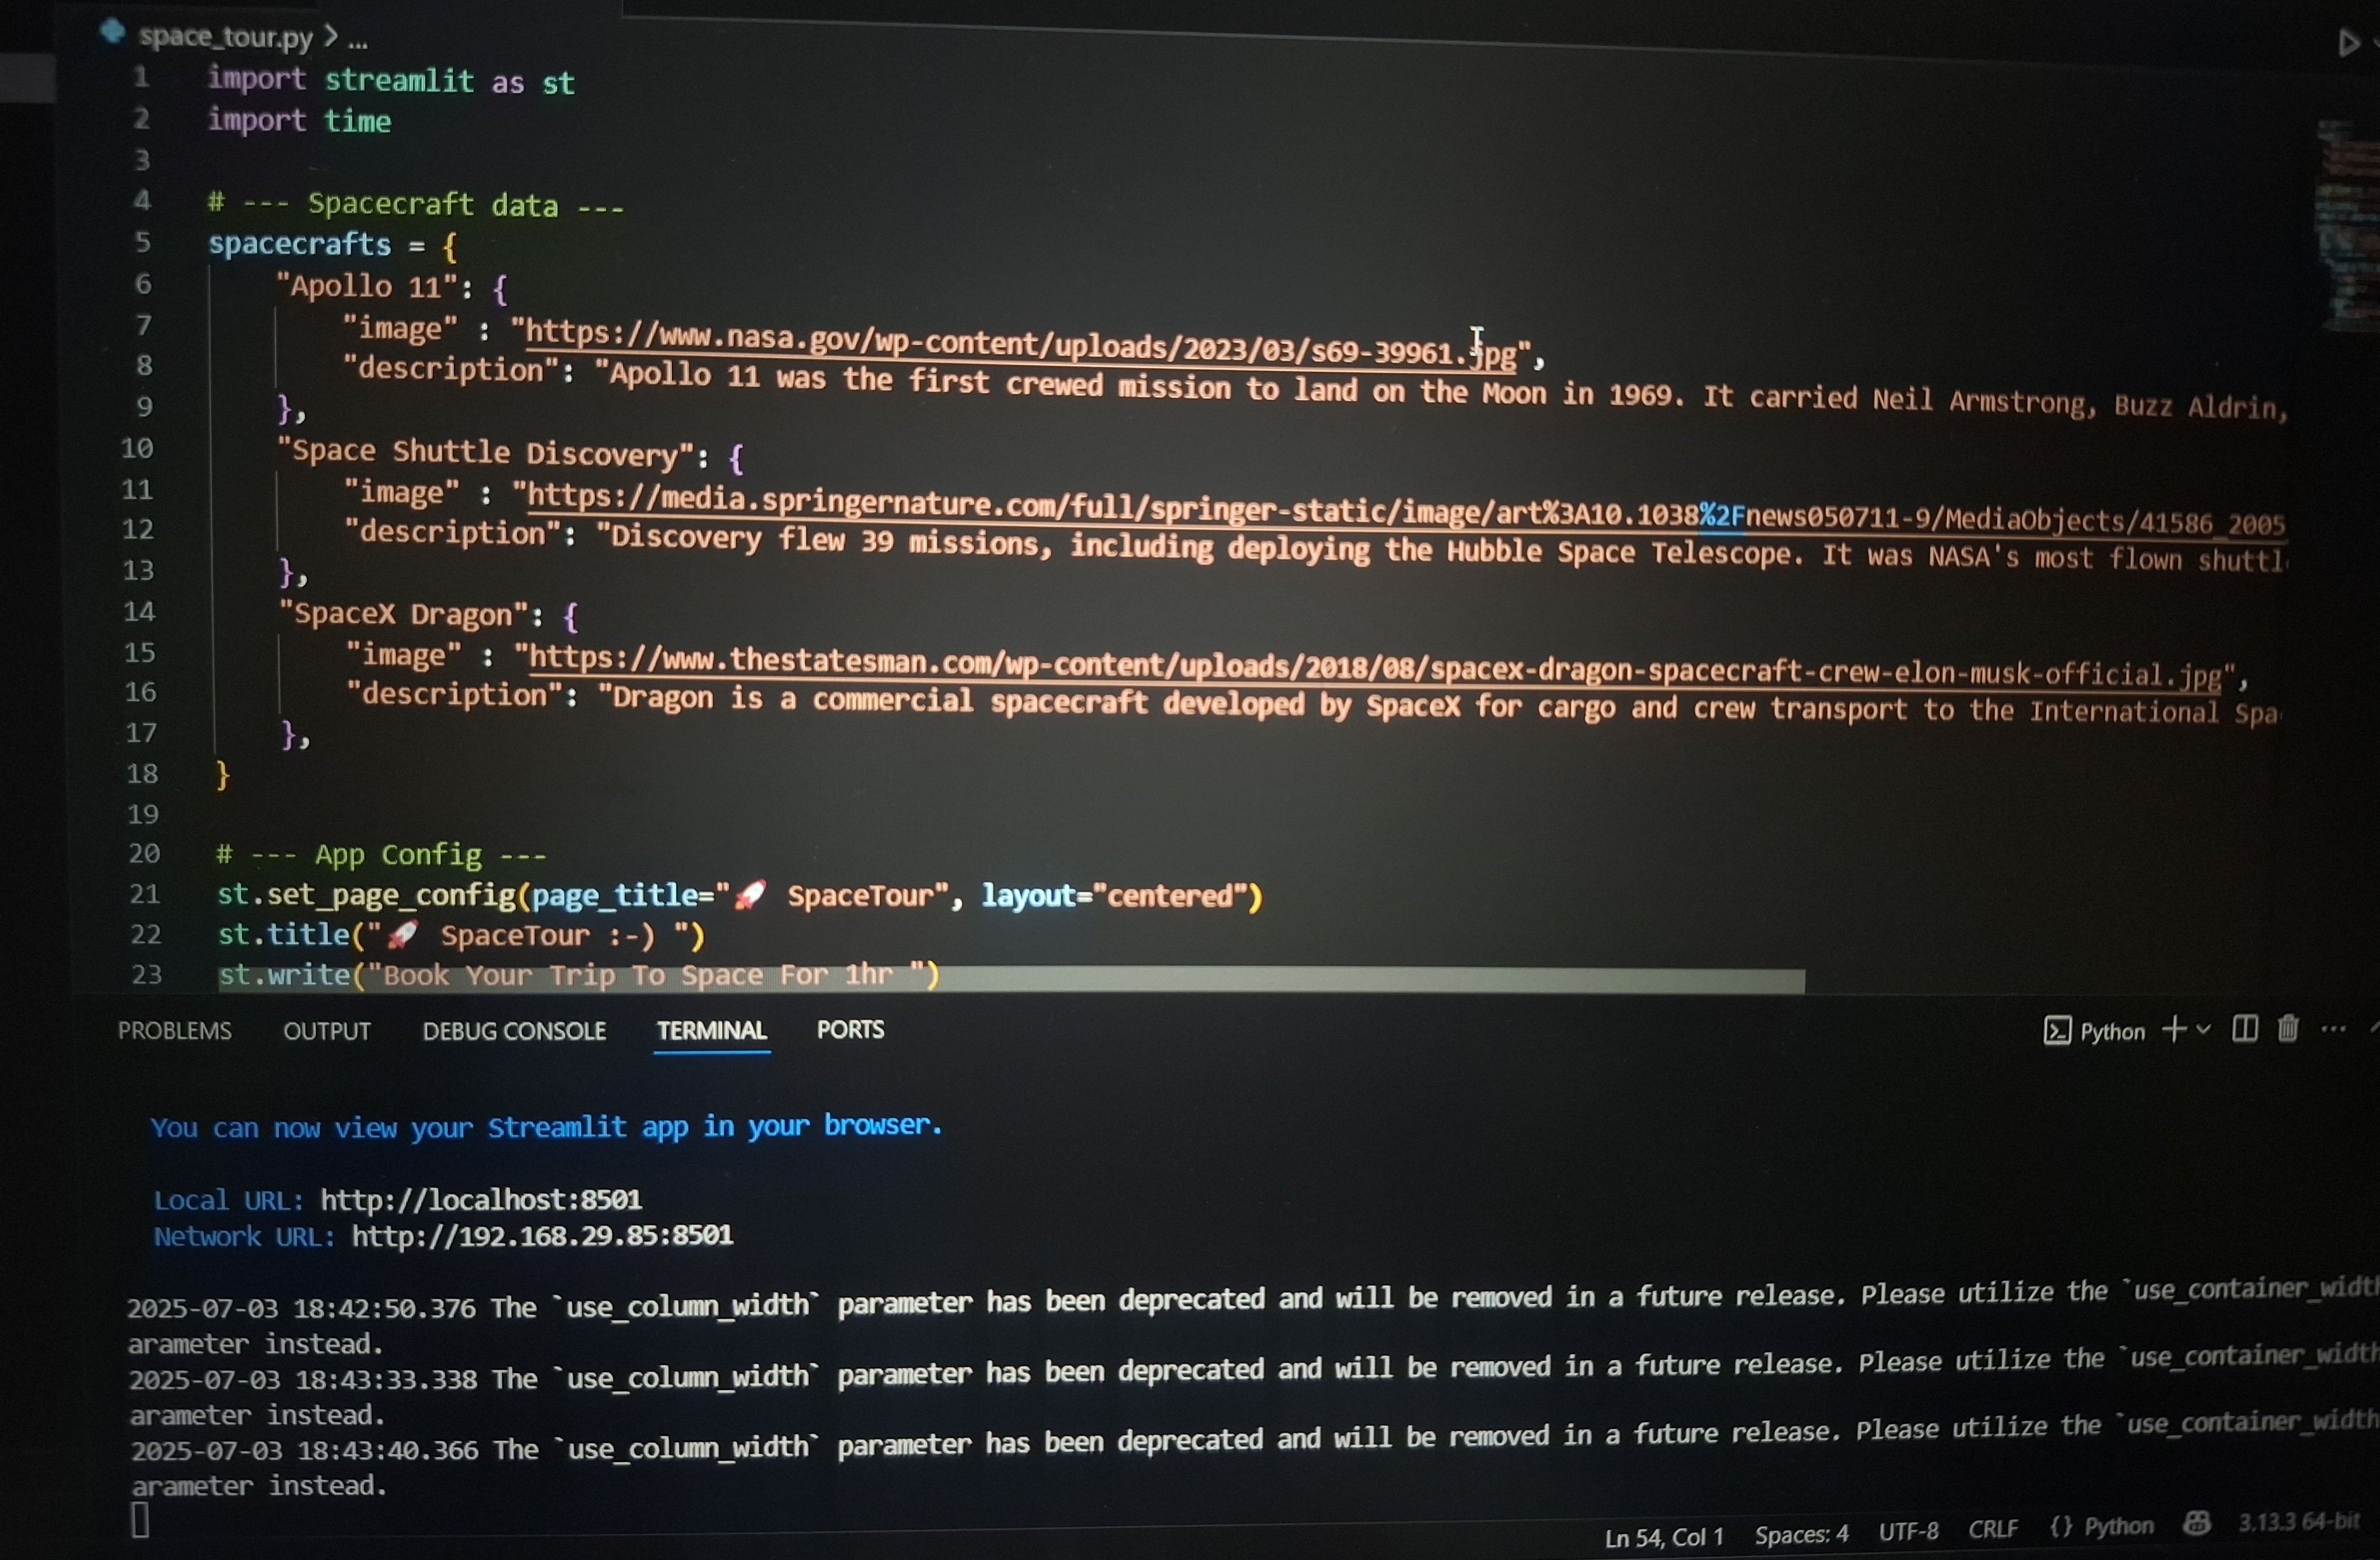This screenshot has width=2380, height=1560.
Task: Click Spaces: 4 indentation setting
Action: pyautogui.click(x=1801, y=1534)
